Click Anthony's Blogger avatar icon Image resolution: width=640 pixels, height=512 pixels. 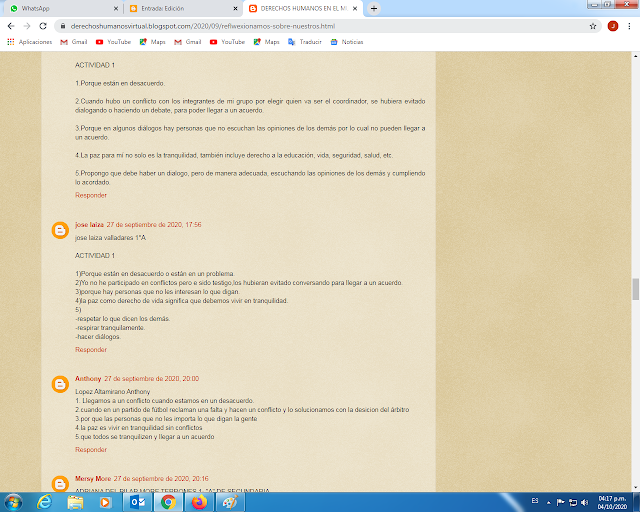[60, 384]
